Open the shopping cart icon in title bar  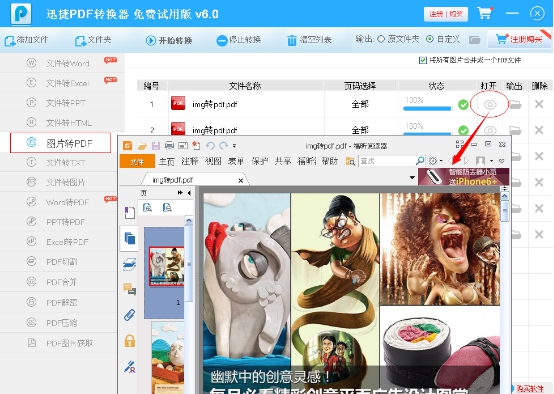(x=485, y=13)
